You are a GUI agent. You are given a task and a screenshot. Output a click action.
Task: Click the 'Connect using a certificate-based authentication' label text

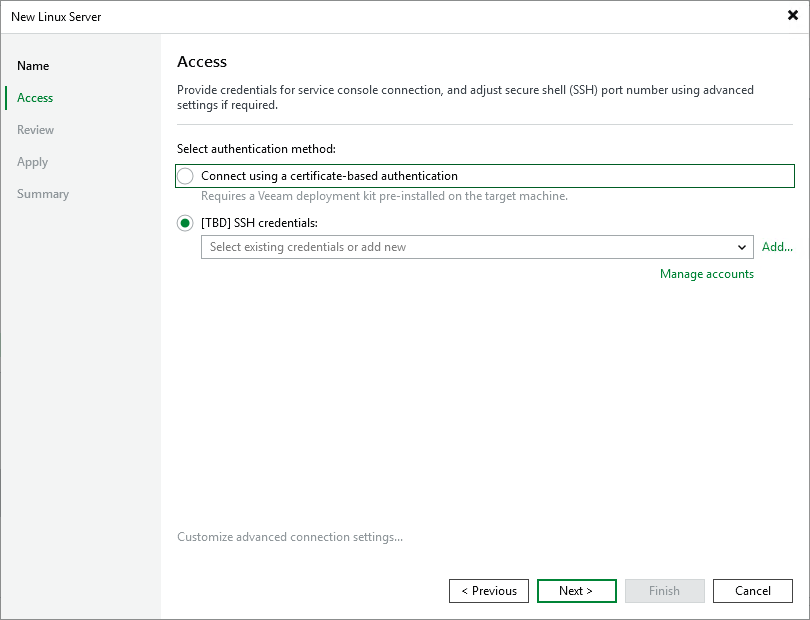(x=329, y=176)
